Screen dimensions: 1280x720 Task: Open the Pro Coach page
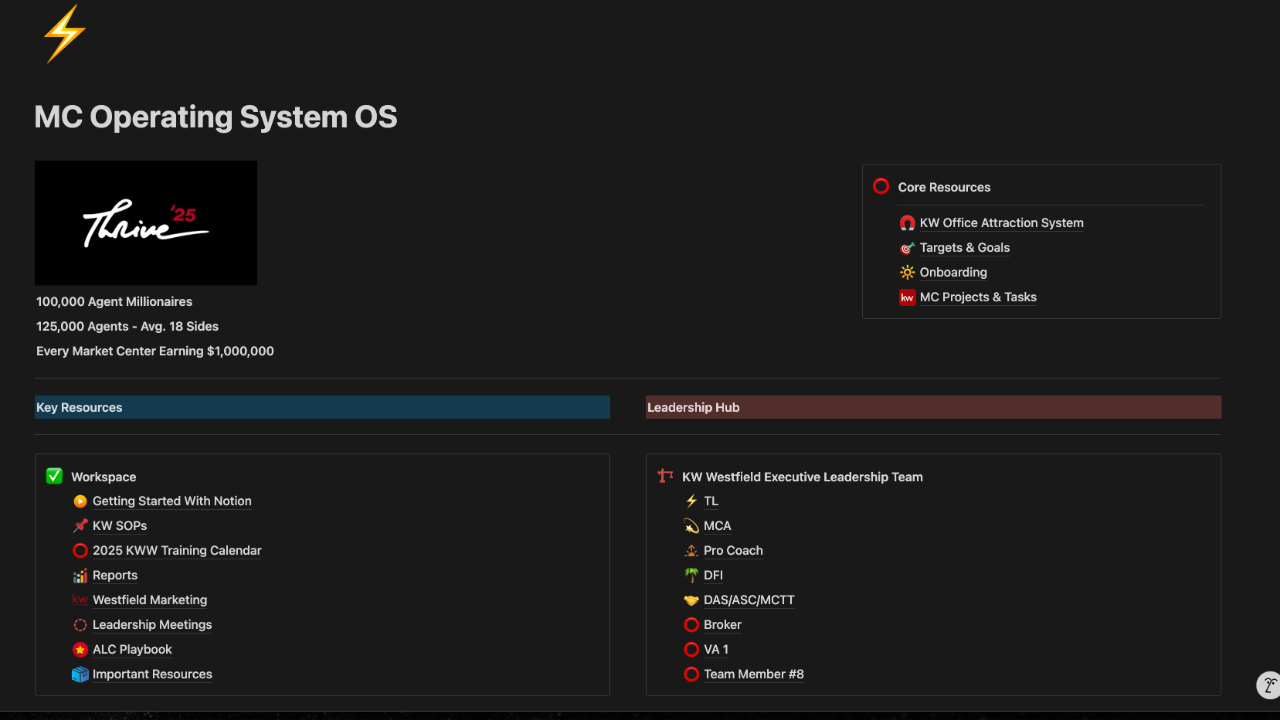pos(733,550)
